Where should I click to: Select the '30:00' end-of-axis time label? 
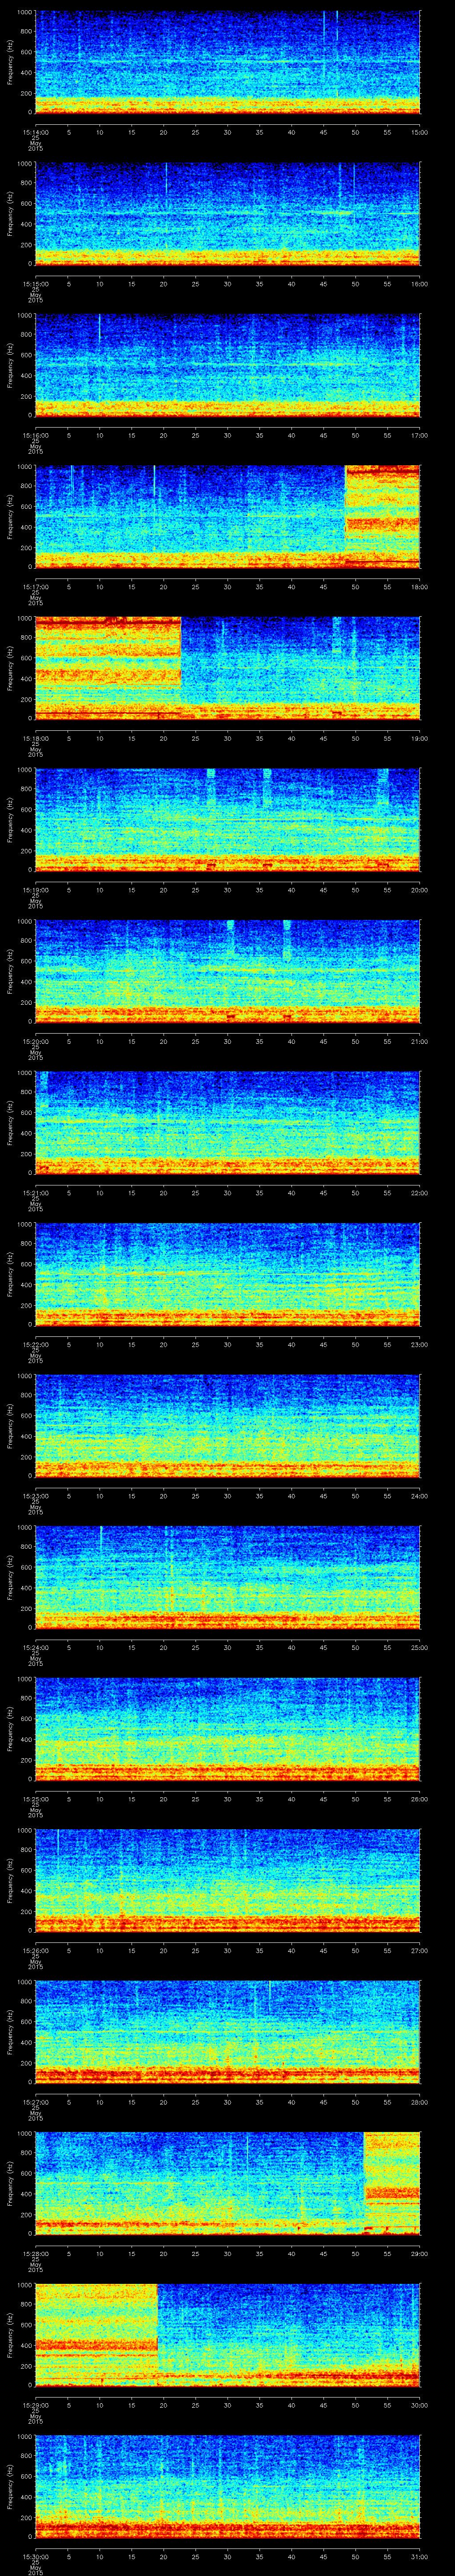pyautogui.click(x=420, y=2406)
